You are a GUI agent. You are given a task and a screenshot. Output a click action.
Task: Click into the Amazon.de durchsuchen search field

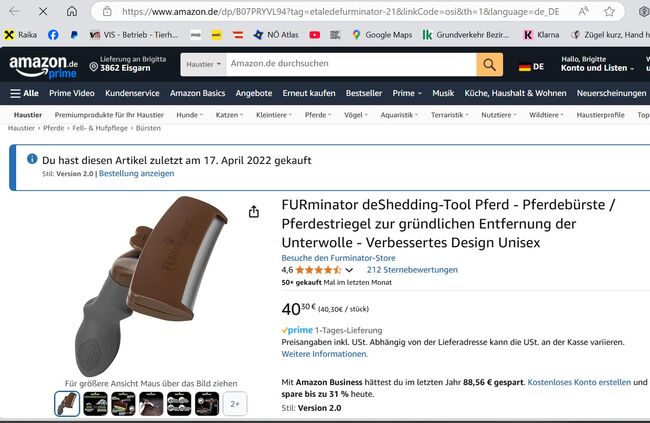coord(351,64)
